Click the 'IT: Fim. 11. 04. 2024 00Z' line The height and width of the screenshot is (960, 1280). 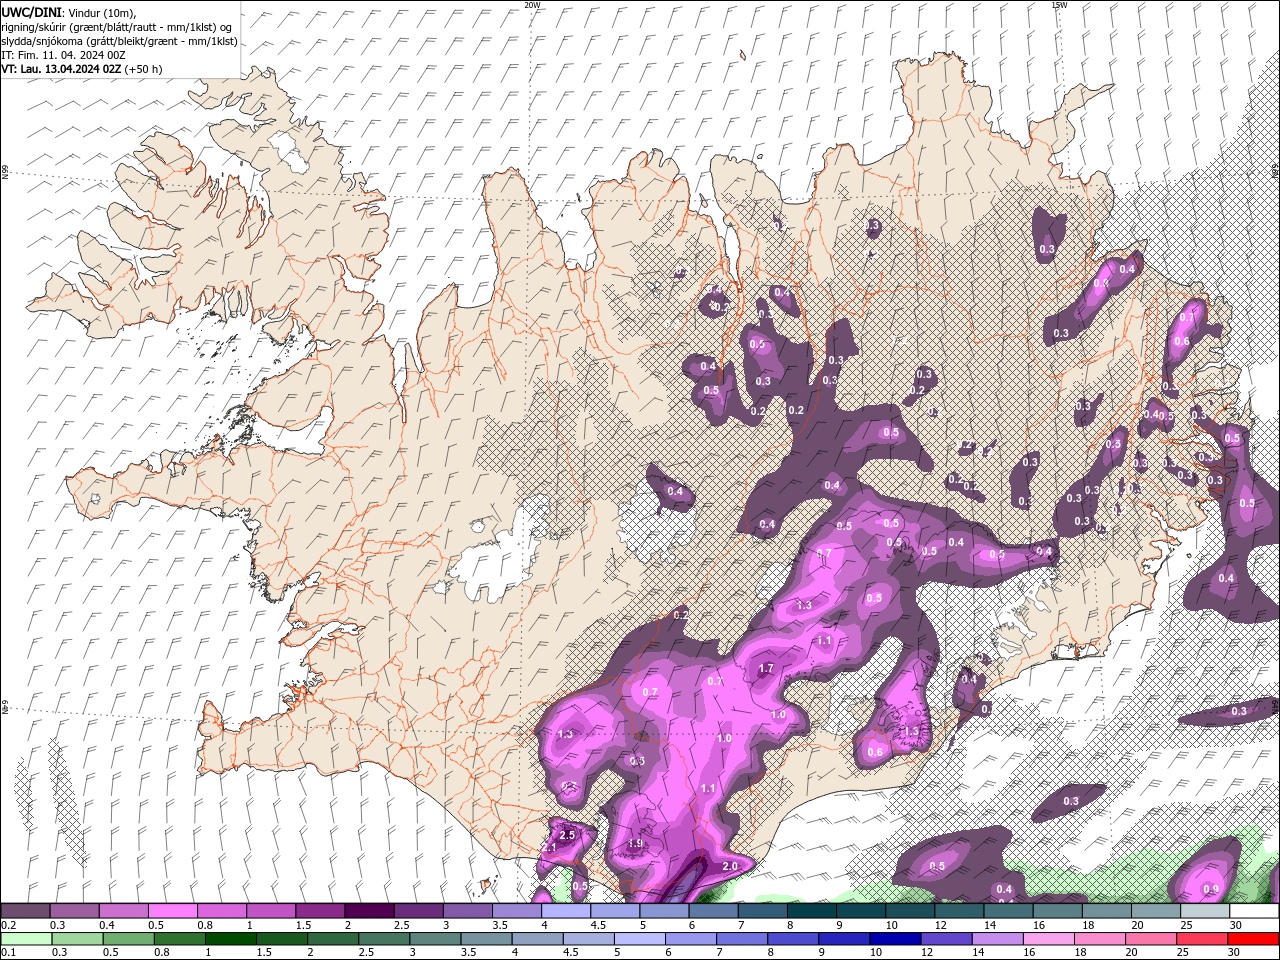pyautogui.click(x=61, y=55)
